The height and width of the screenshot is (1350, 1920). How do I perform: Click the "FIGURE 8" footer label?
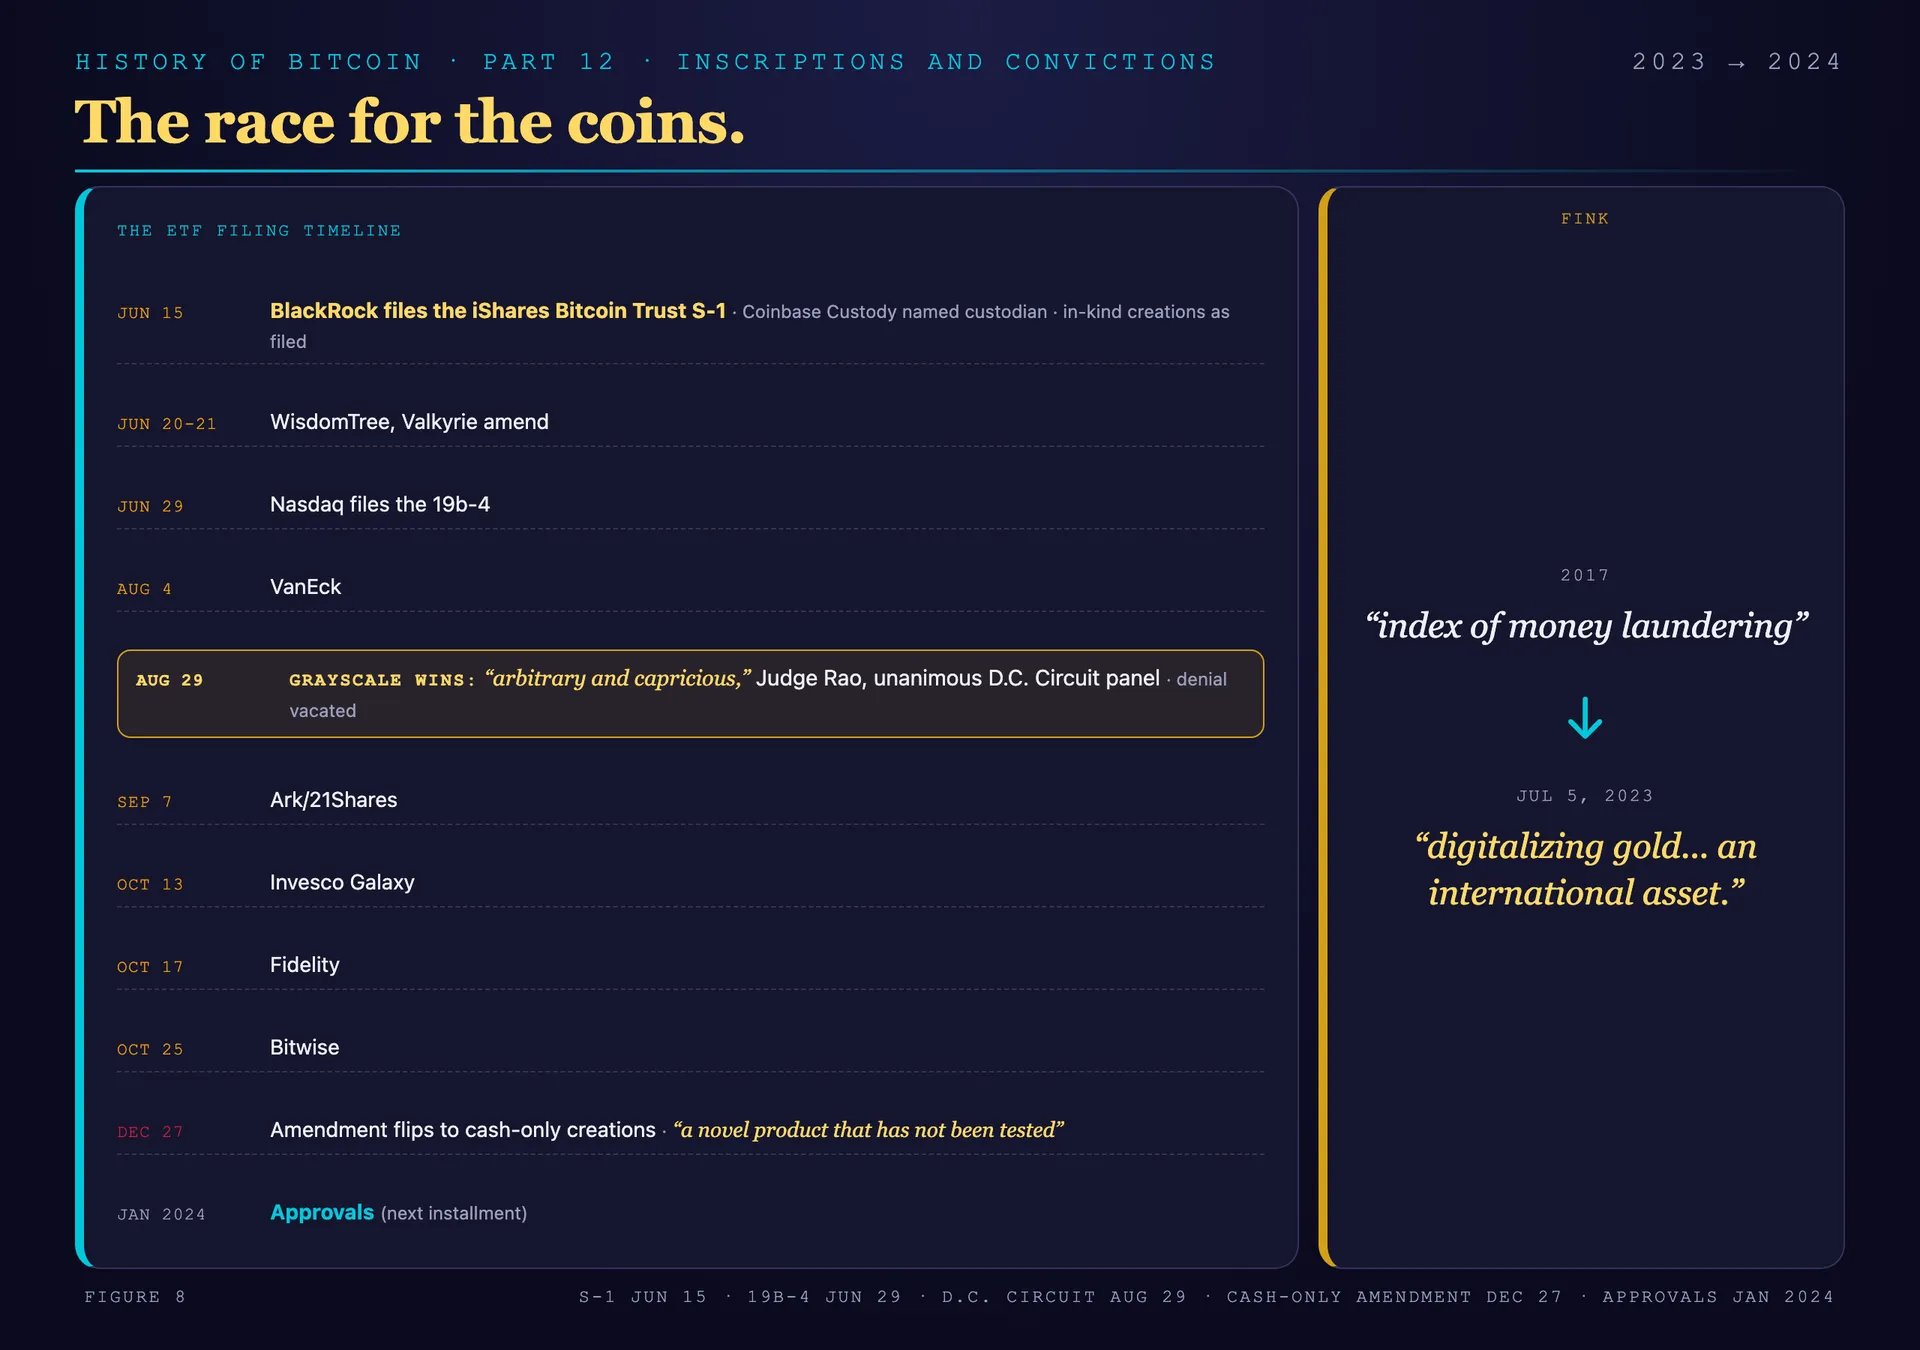135,1297
